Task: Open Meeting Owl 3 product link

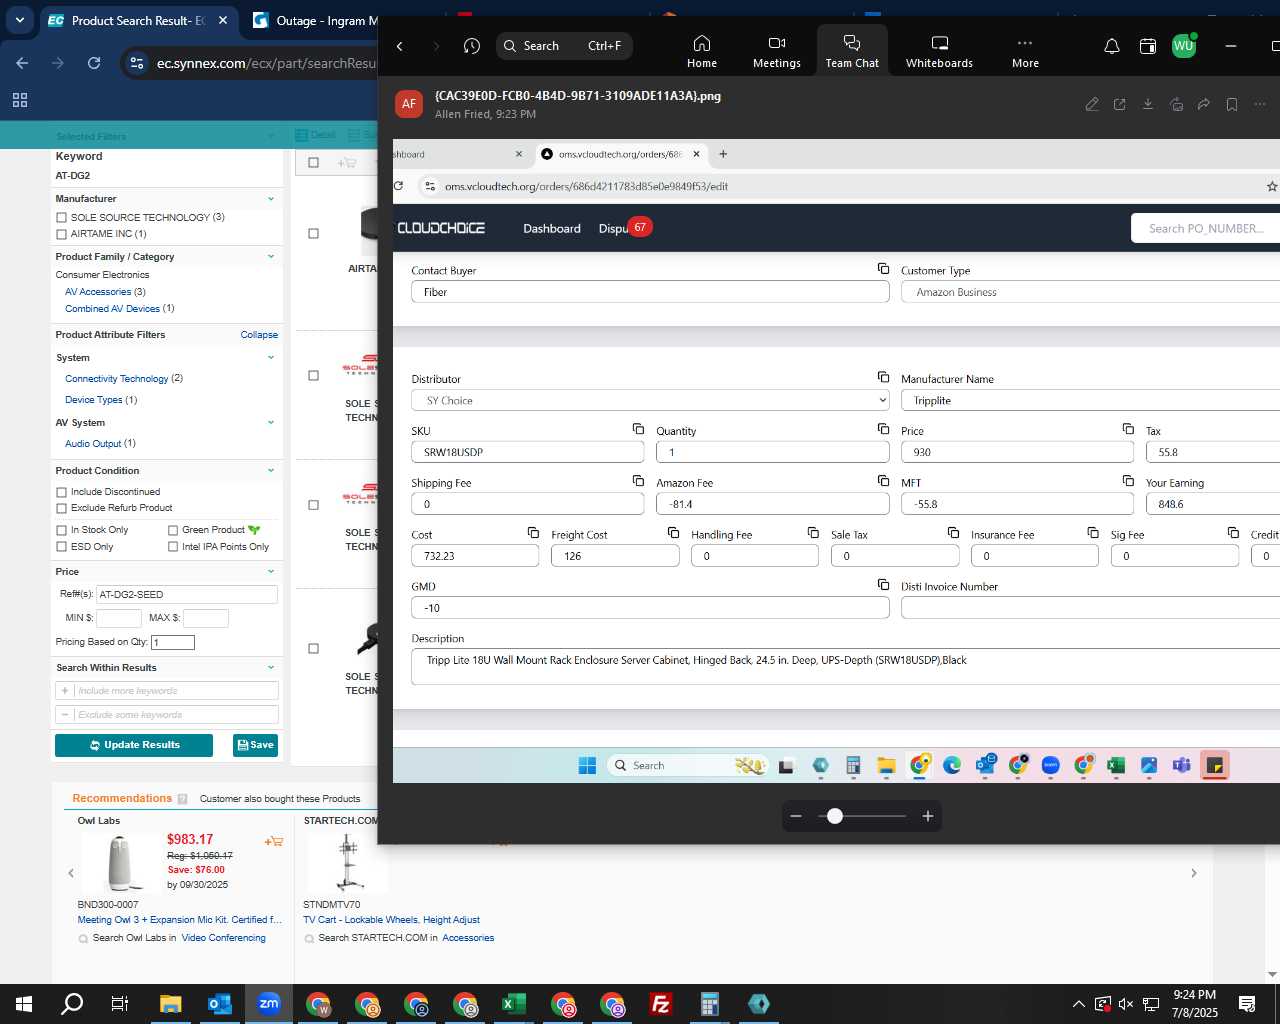Action: (179, 920)
